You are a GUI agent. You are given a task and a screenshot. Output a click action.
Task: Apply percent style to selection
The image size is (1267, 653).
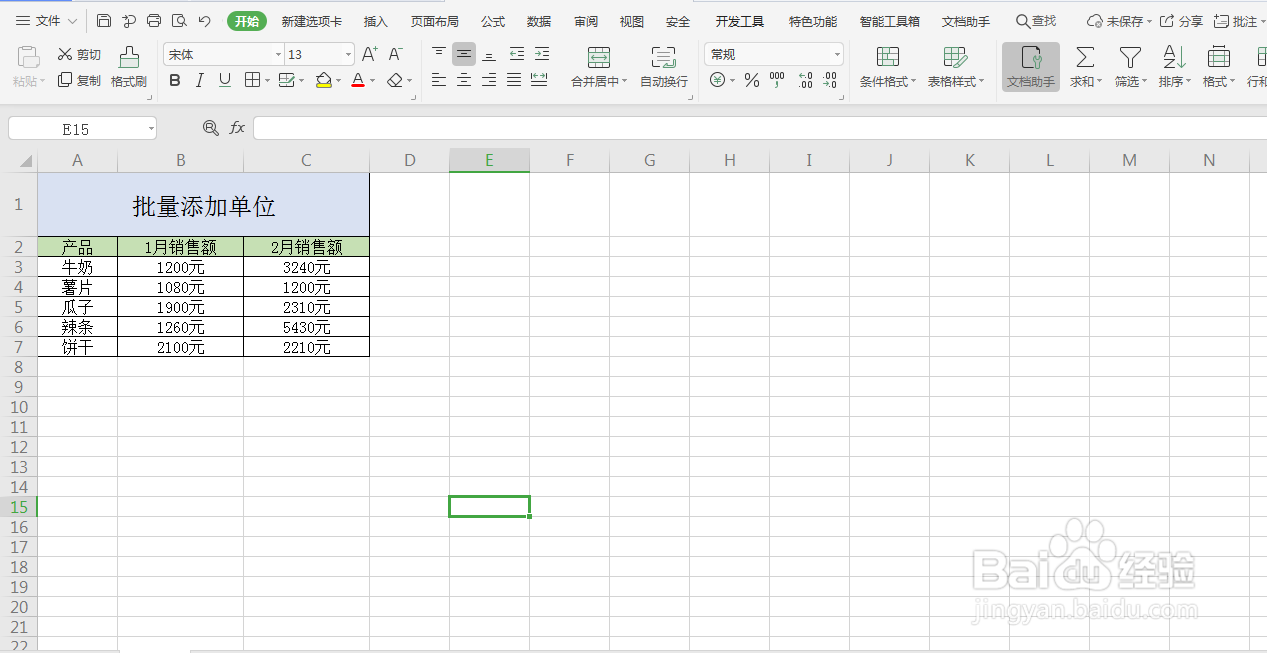pyautogui.click(x=751, y=81)
